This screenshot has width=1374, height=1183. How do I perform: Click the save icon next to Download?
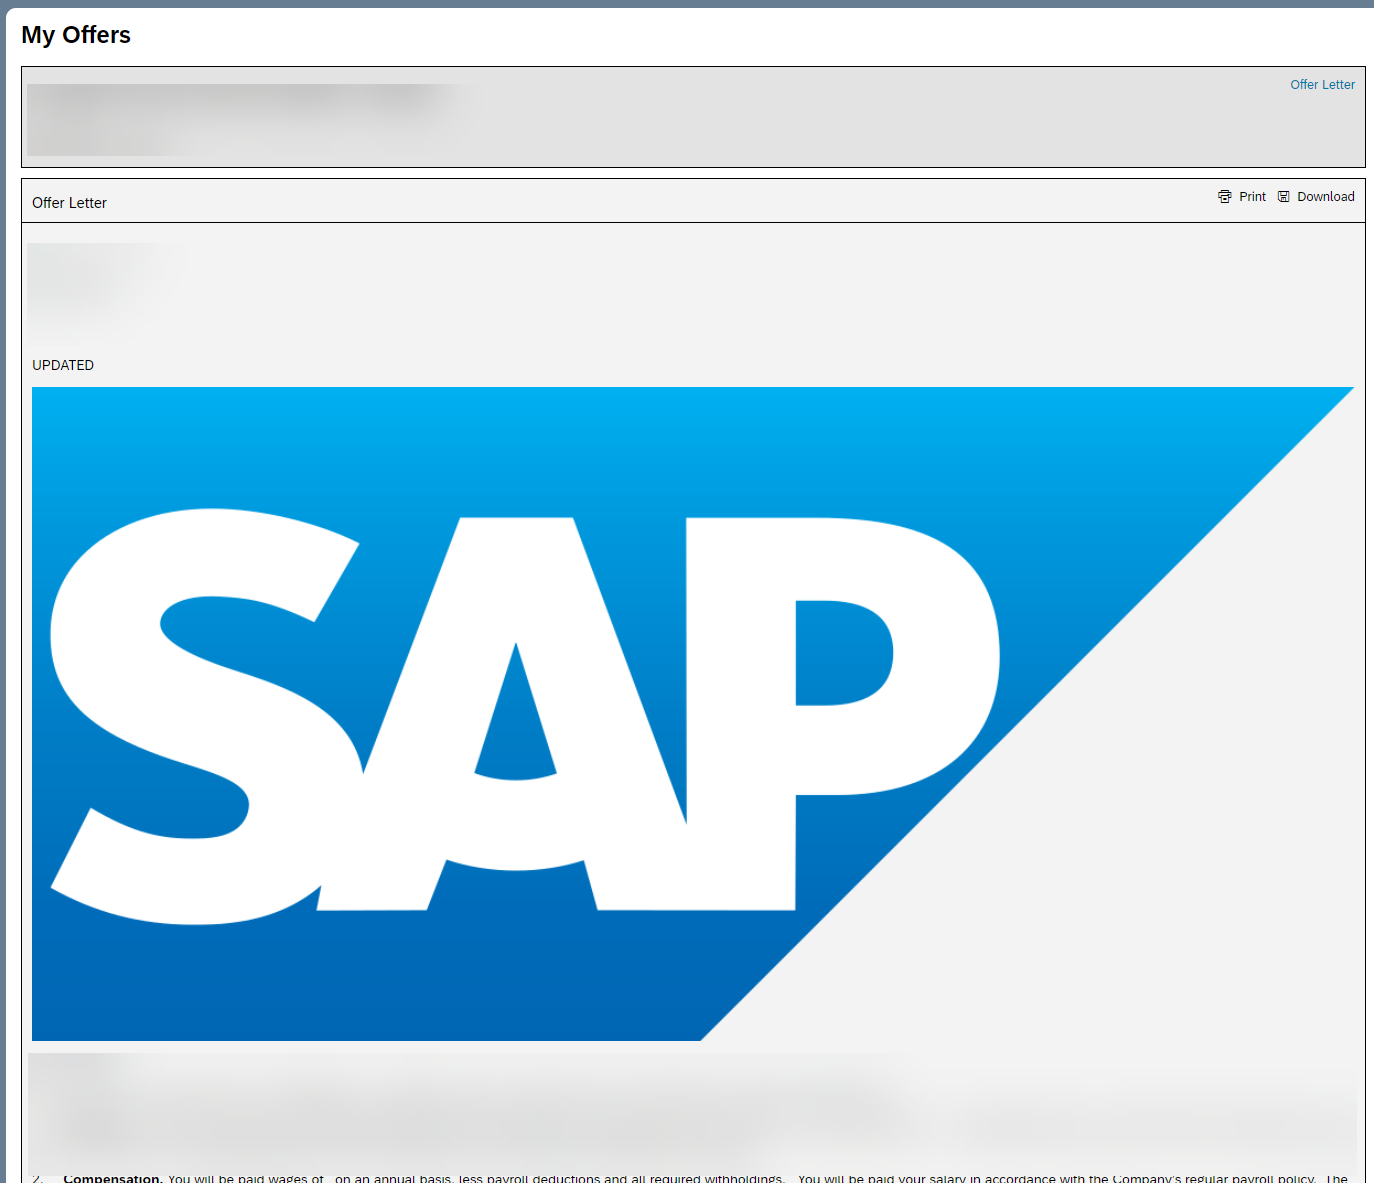[1284, 197]
